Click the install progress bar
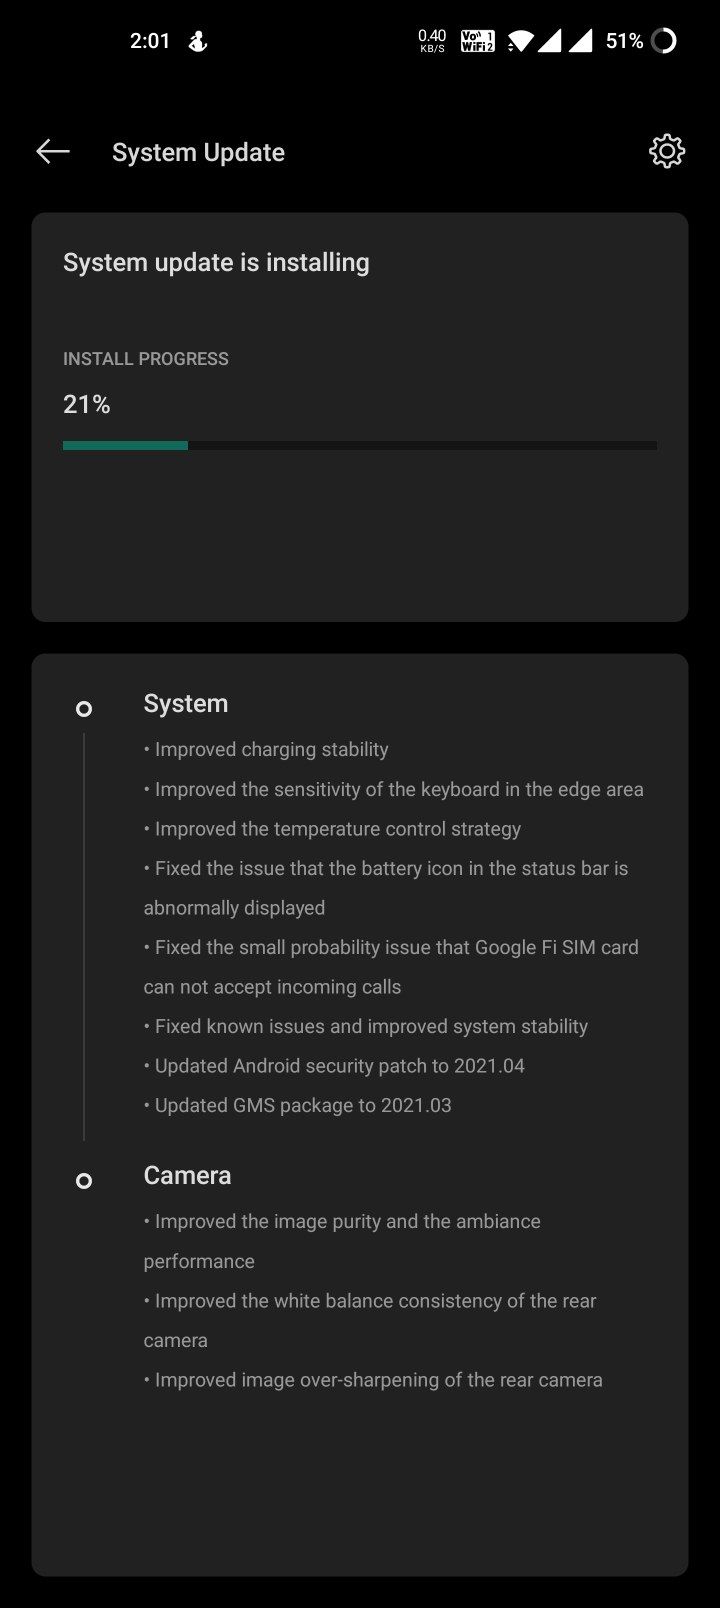720x1608 pixels. point(360,445)
